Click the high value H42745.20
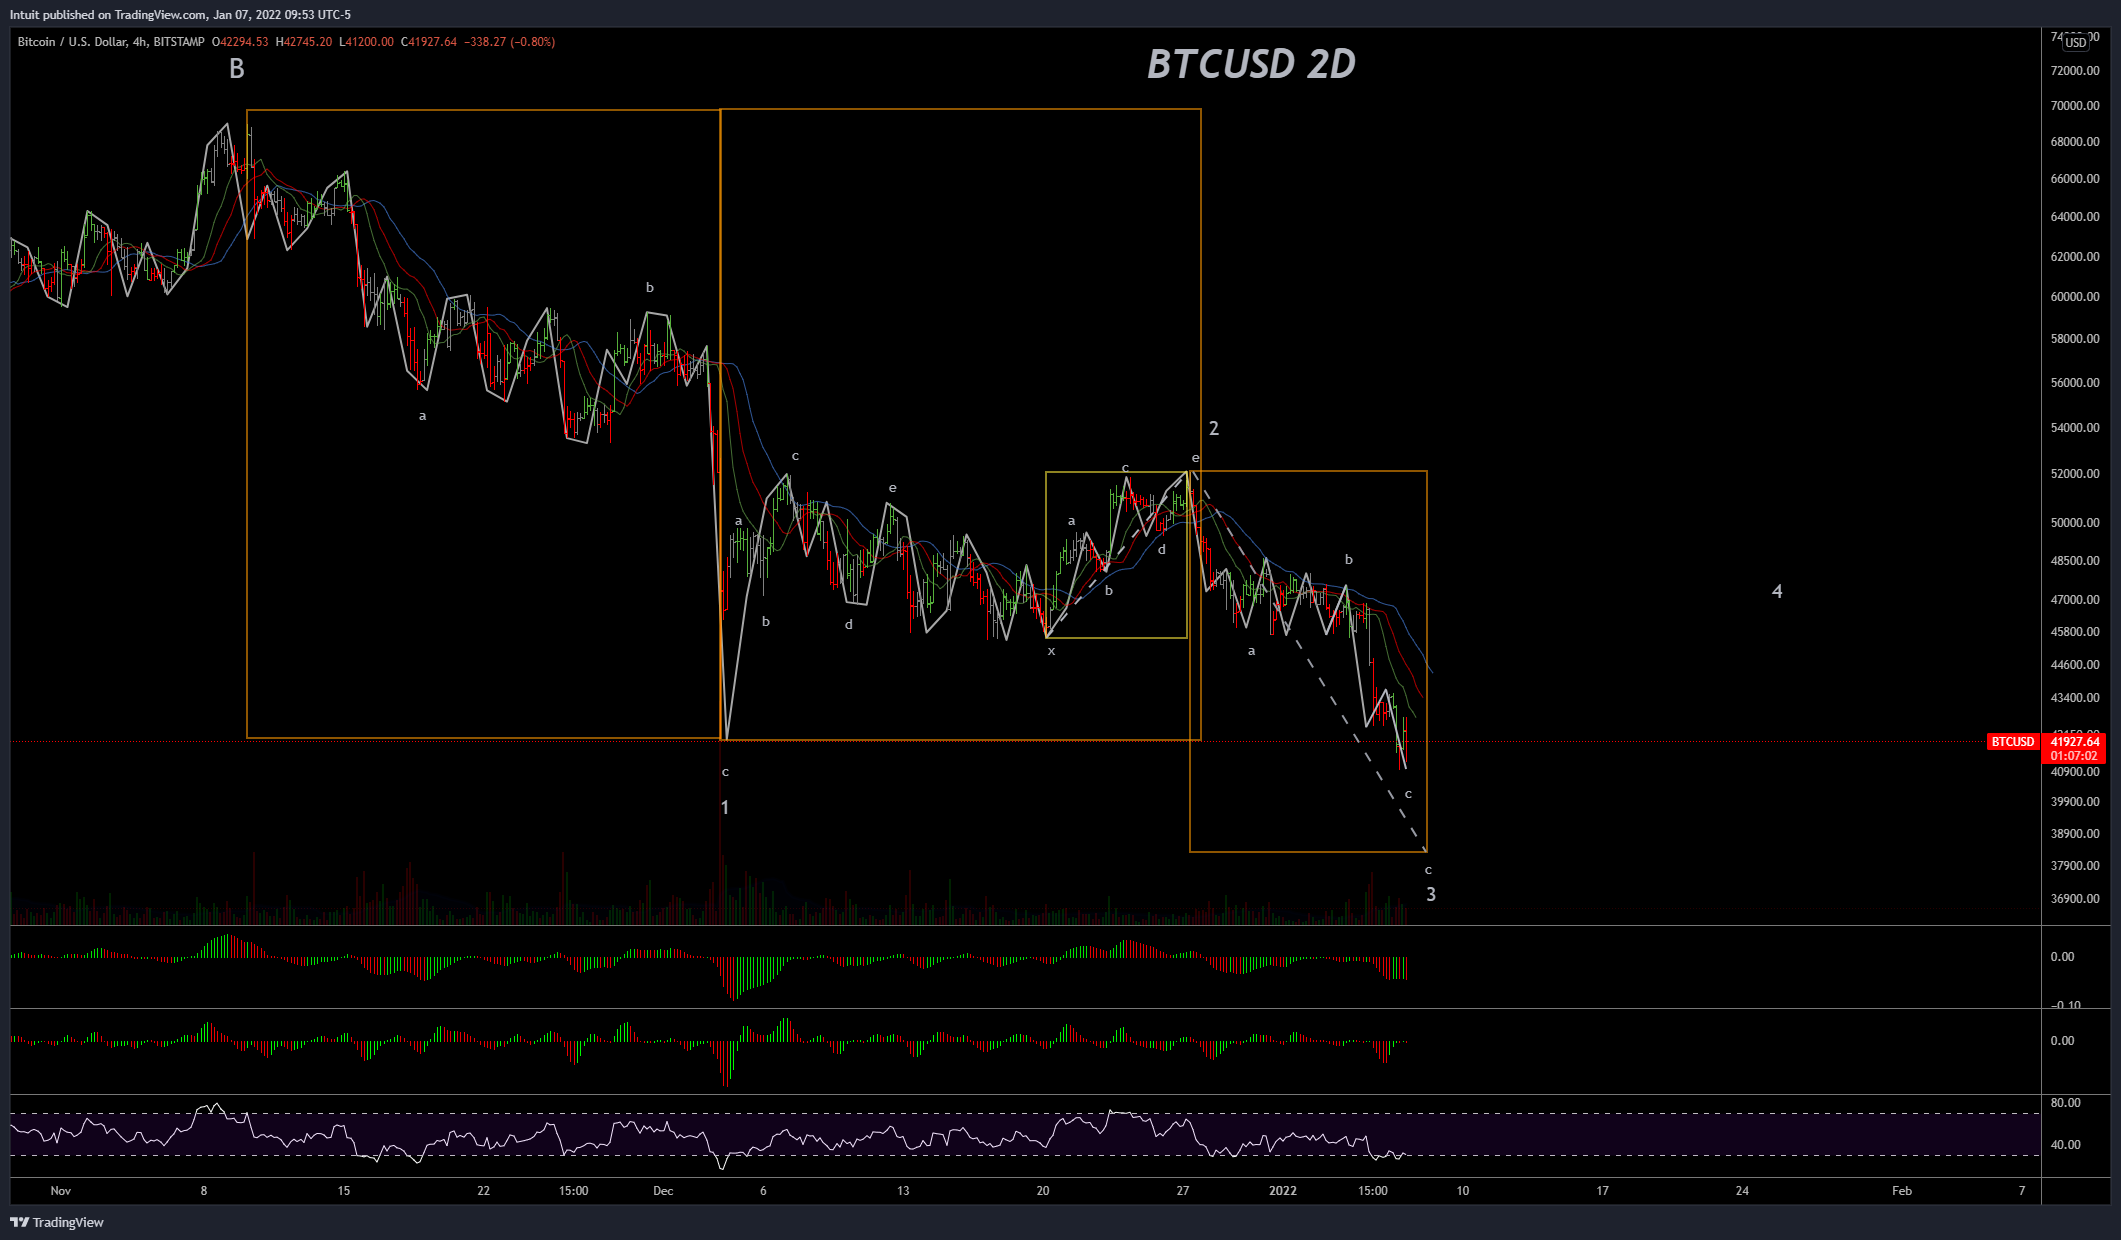The width and height of the screenshot is (2121, 1240). pos(303,42)
